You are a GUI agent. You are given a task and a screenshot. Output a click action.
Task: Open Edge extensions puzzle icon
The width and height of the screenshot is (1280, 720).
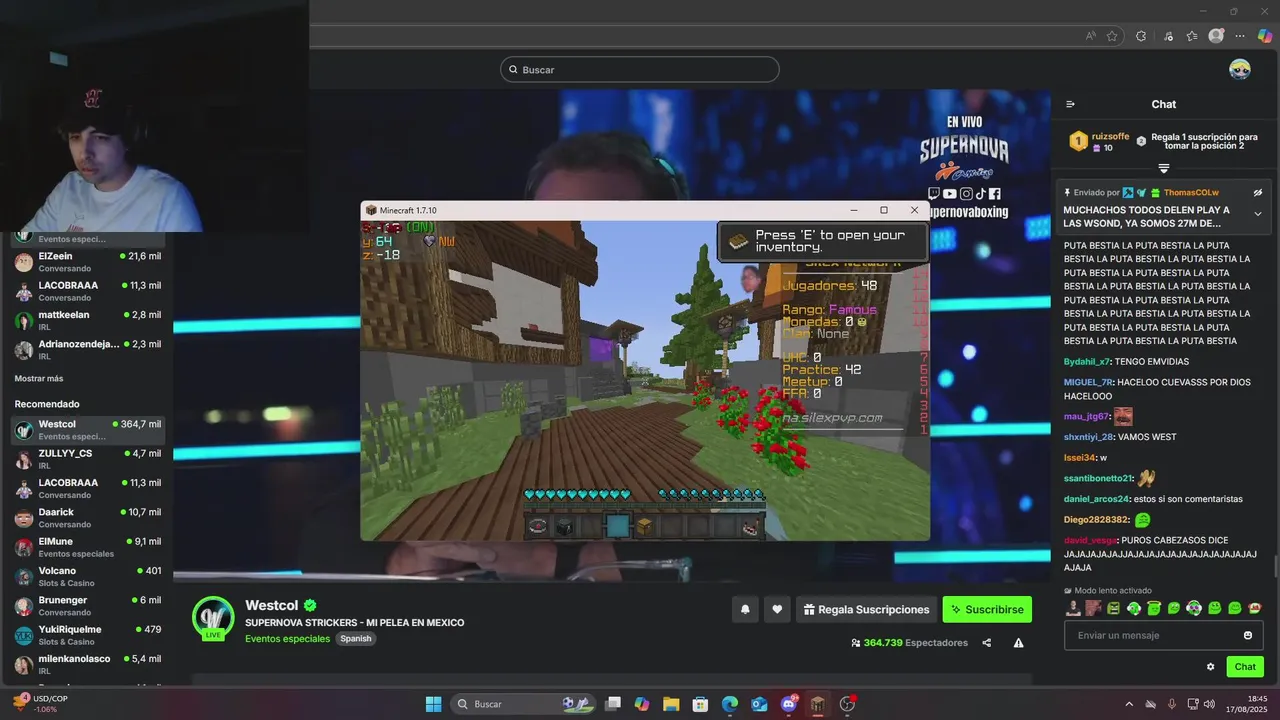(x=1141, y=36)
